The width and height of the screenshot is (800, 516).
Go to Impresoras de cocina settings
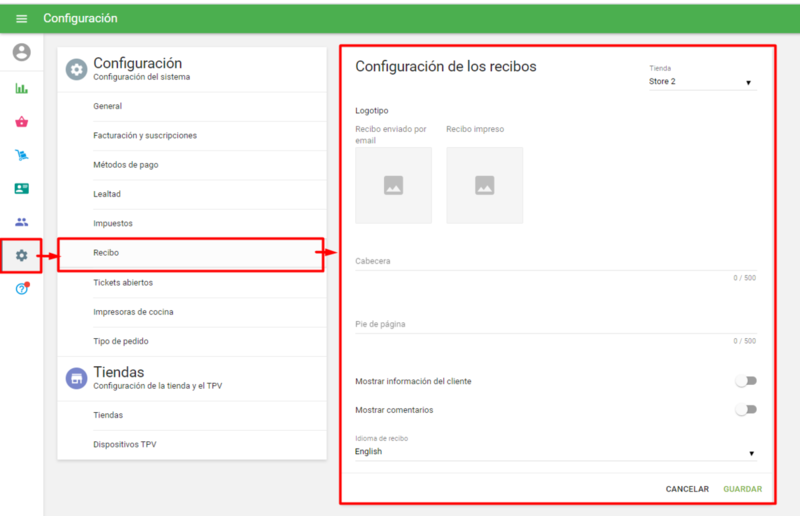pyautogui.click(x=133, y=312)
